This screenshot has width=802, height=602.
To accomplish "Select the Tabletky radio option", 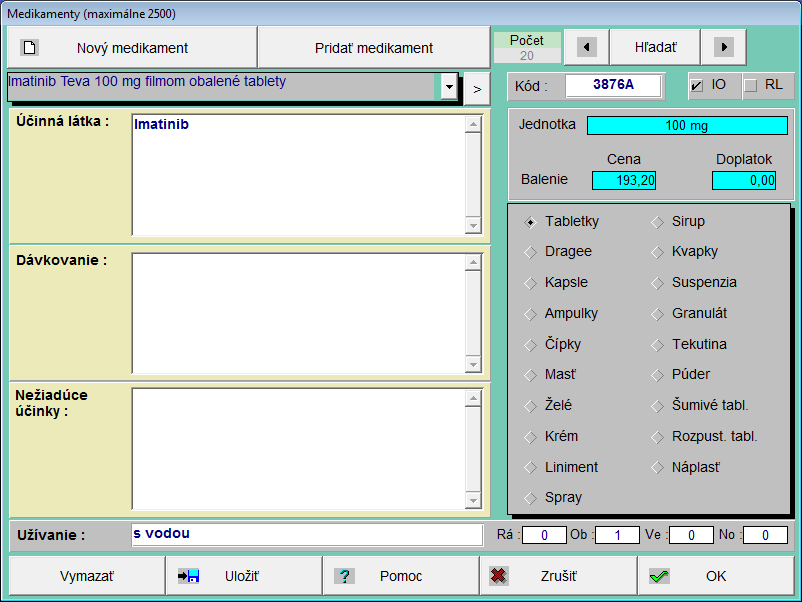I will click(x=530, y=222).
